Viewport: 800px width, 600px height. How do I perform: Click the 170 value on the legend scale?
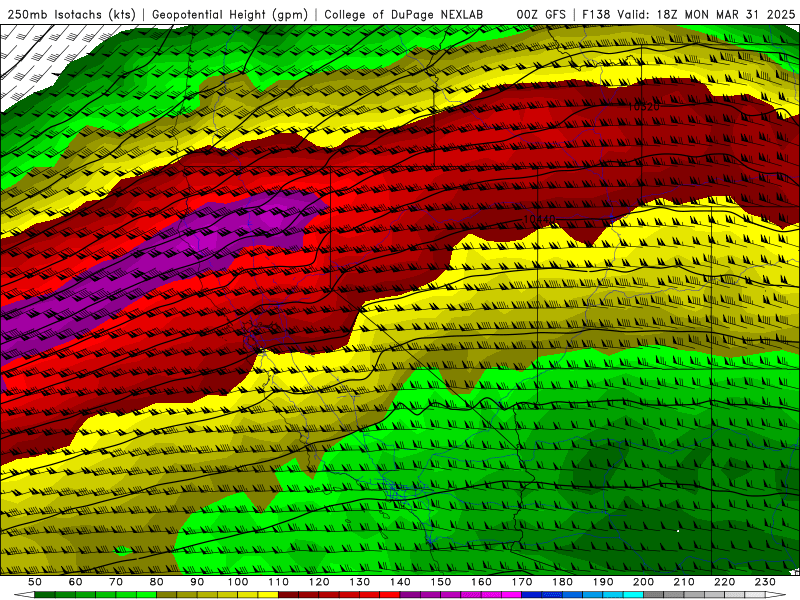point(522,582)
